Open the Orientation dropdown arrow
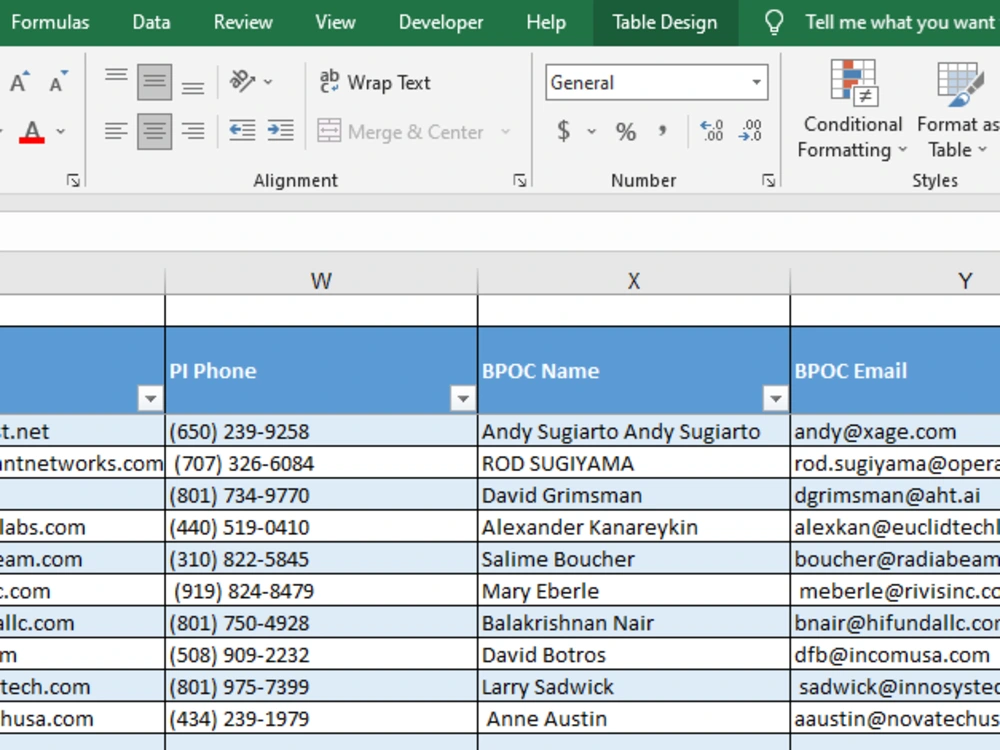Viewport: 1000px width, 750px height. click(268, 82)
